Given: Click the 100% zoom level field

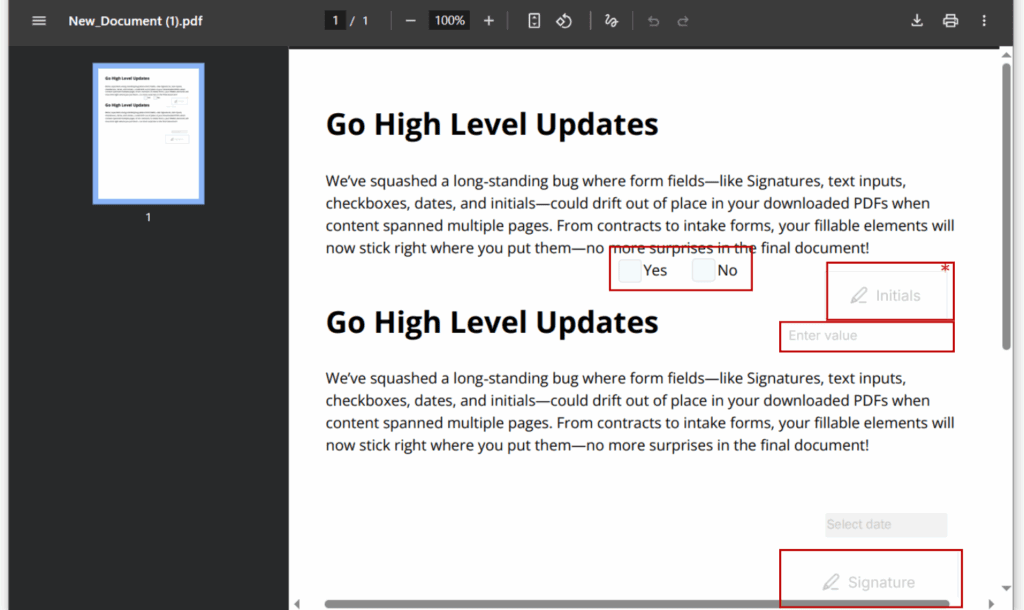Looking at the screenshot, I should click(x=449, y=21).
